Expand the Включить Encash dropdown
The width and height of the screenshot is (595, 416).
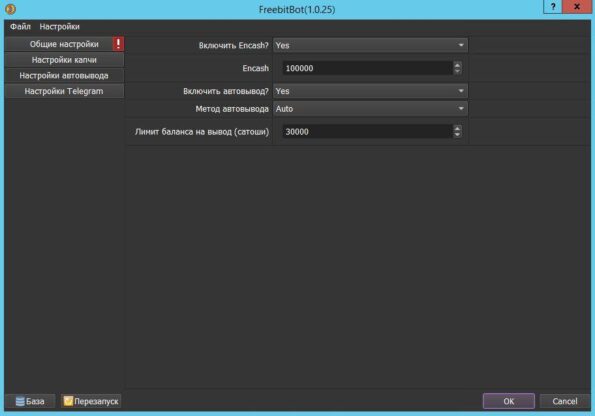click(x=370, y=46)
